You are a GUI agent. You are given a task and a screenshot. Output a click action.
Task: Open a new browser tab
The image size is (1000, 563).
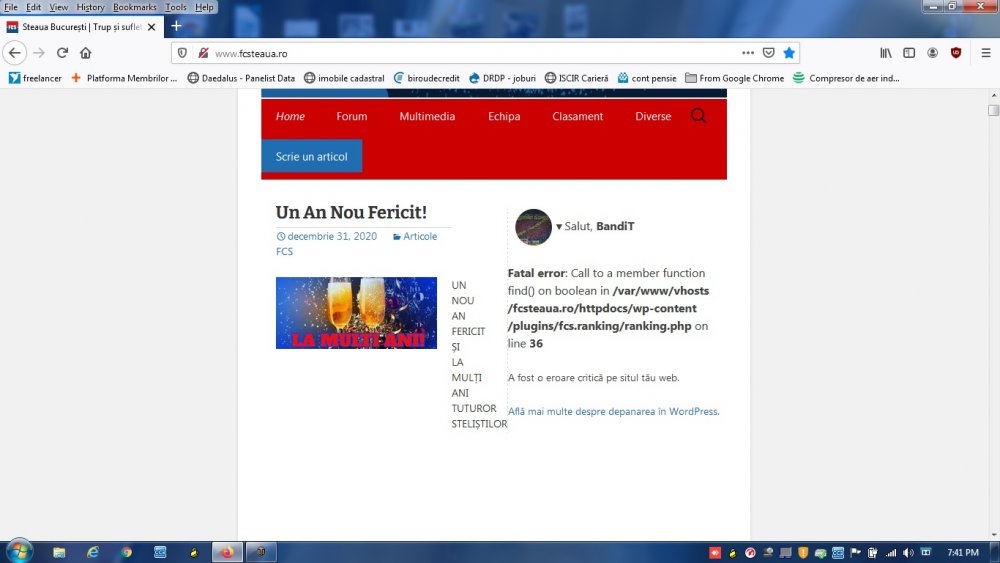[x=177, y=26]
